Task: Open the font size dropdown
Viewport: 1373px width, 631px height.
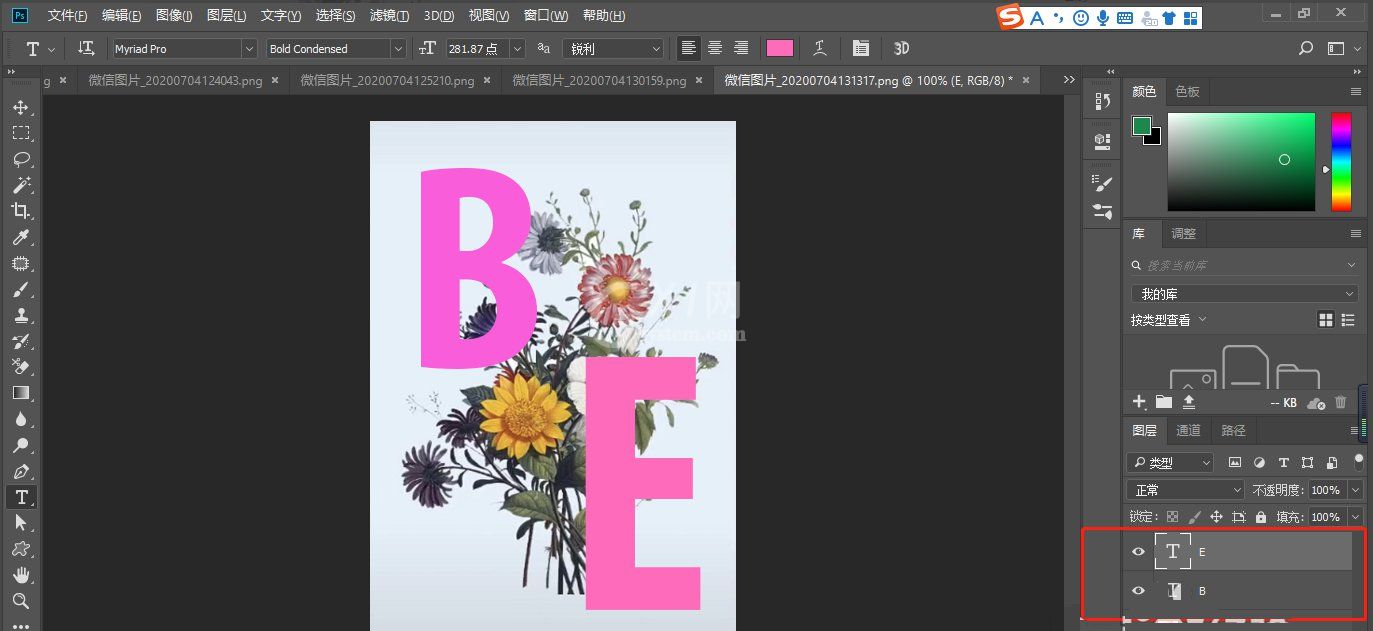Action: click(517, 48)
